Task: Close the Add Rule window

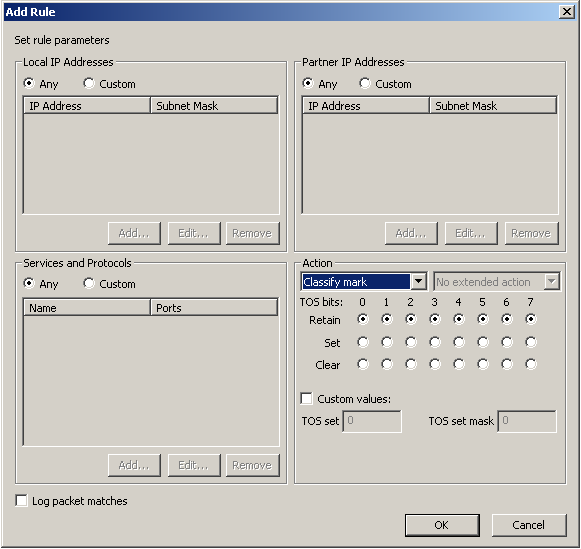Action: [x=567, y=12]
